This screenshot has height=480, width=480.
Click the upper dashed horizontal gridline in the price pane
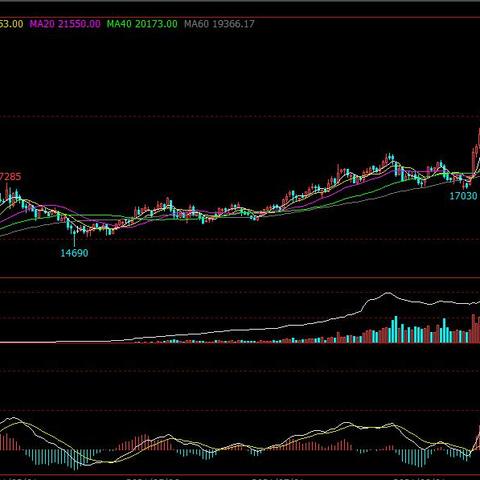[x=240, y=117]
